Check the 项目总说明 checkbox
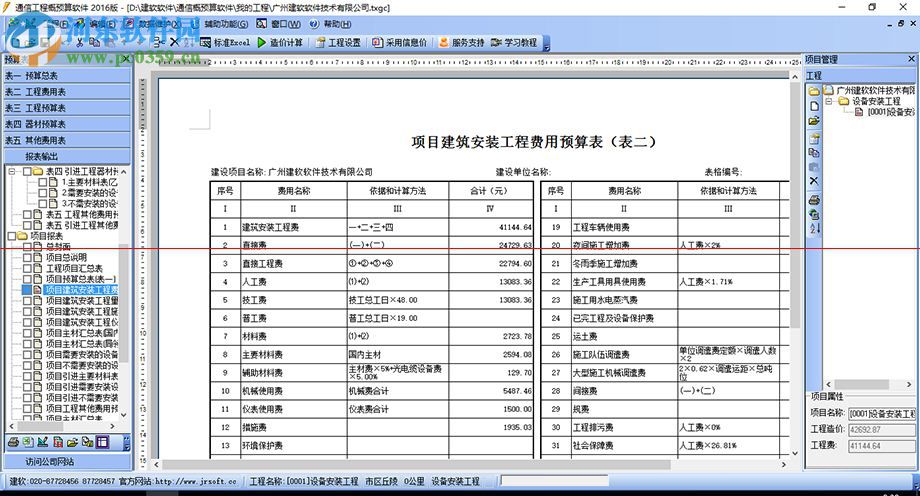The image size is (920, 496). click(x=27, y=258)
